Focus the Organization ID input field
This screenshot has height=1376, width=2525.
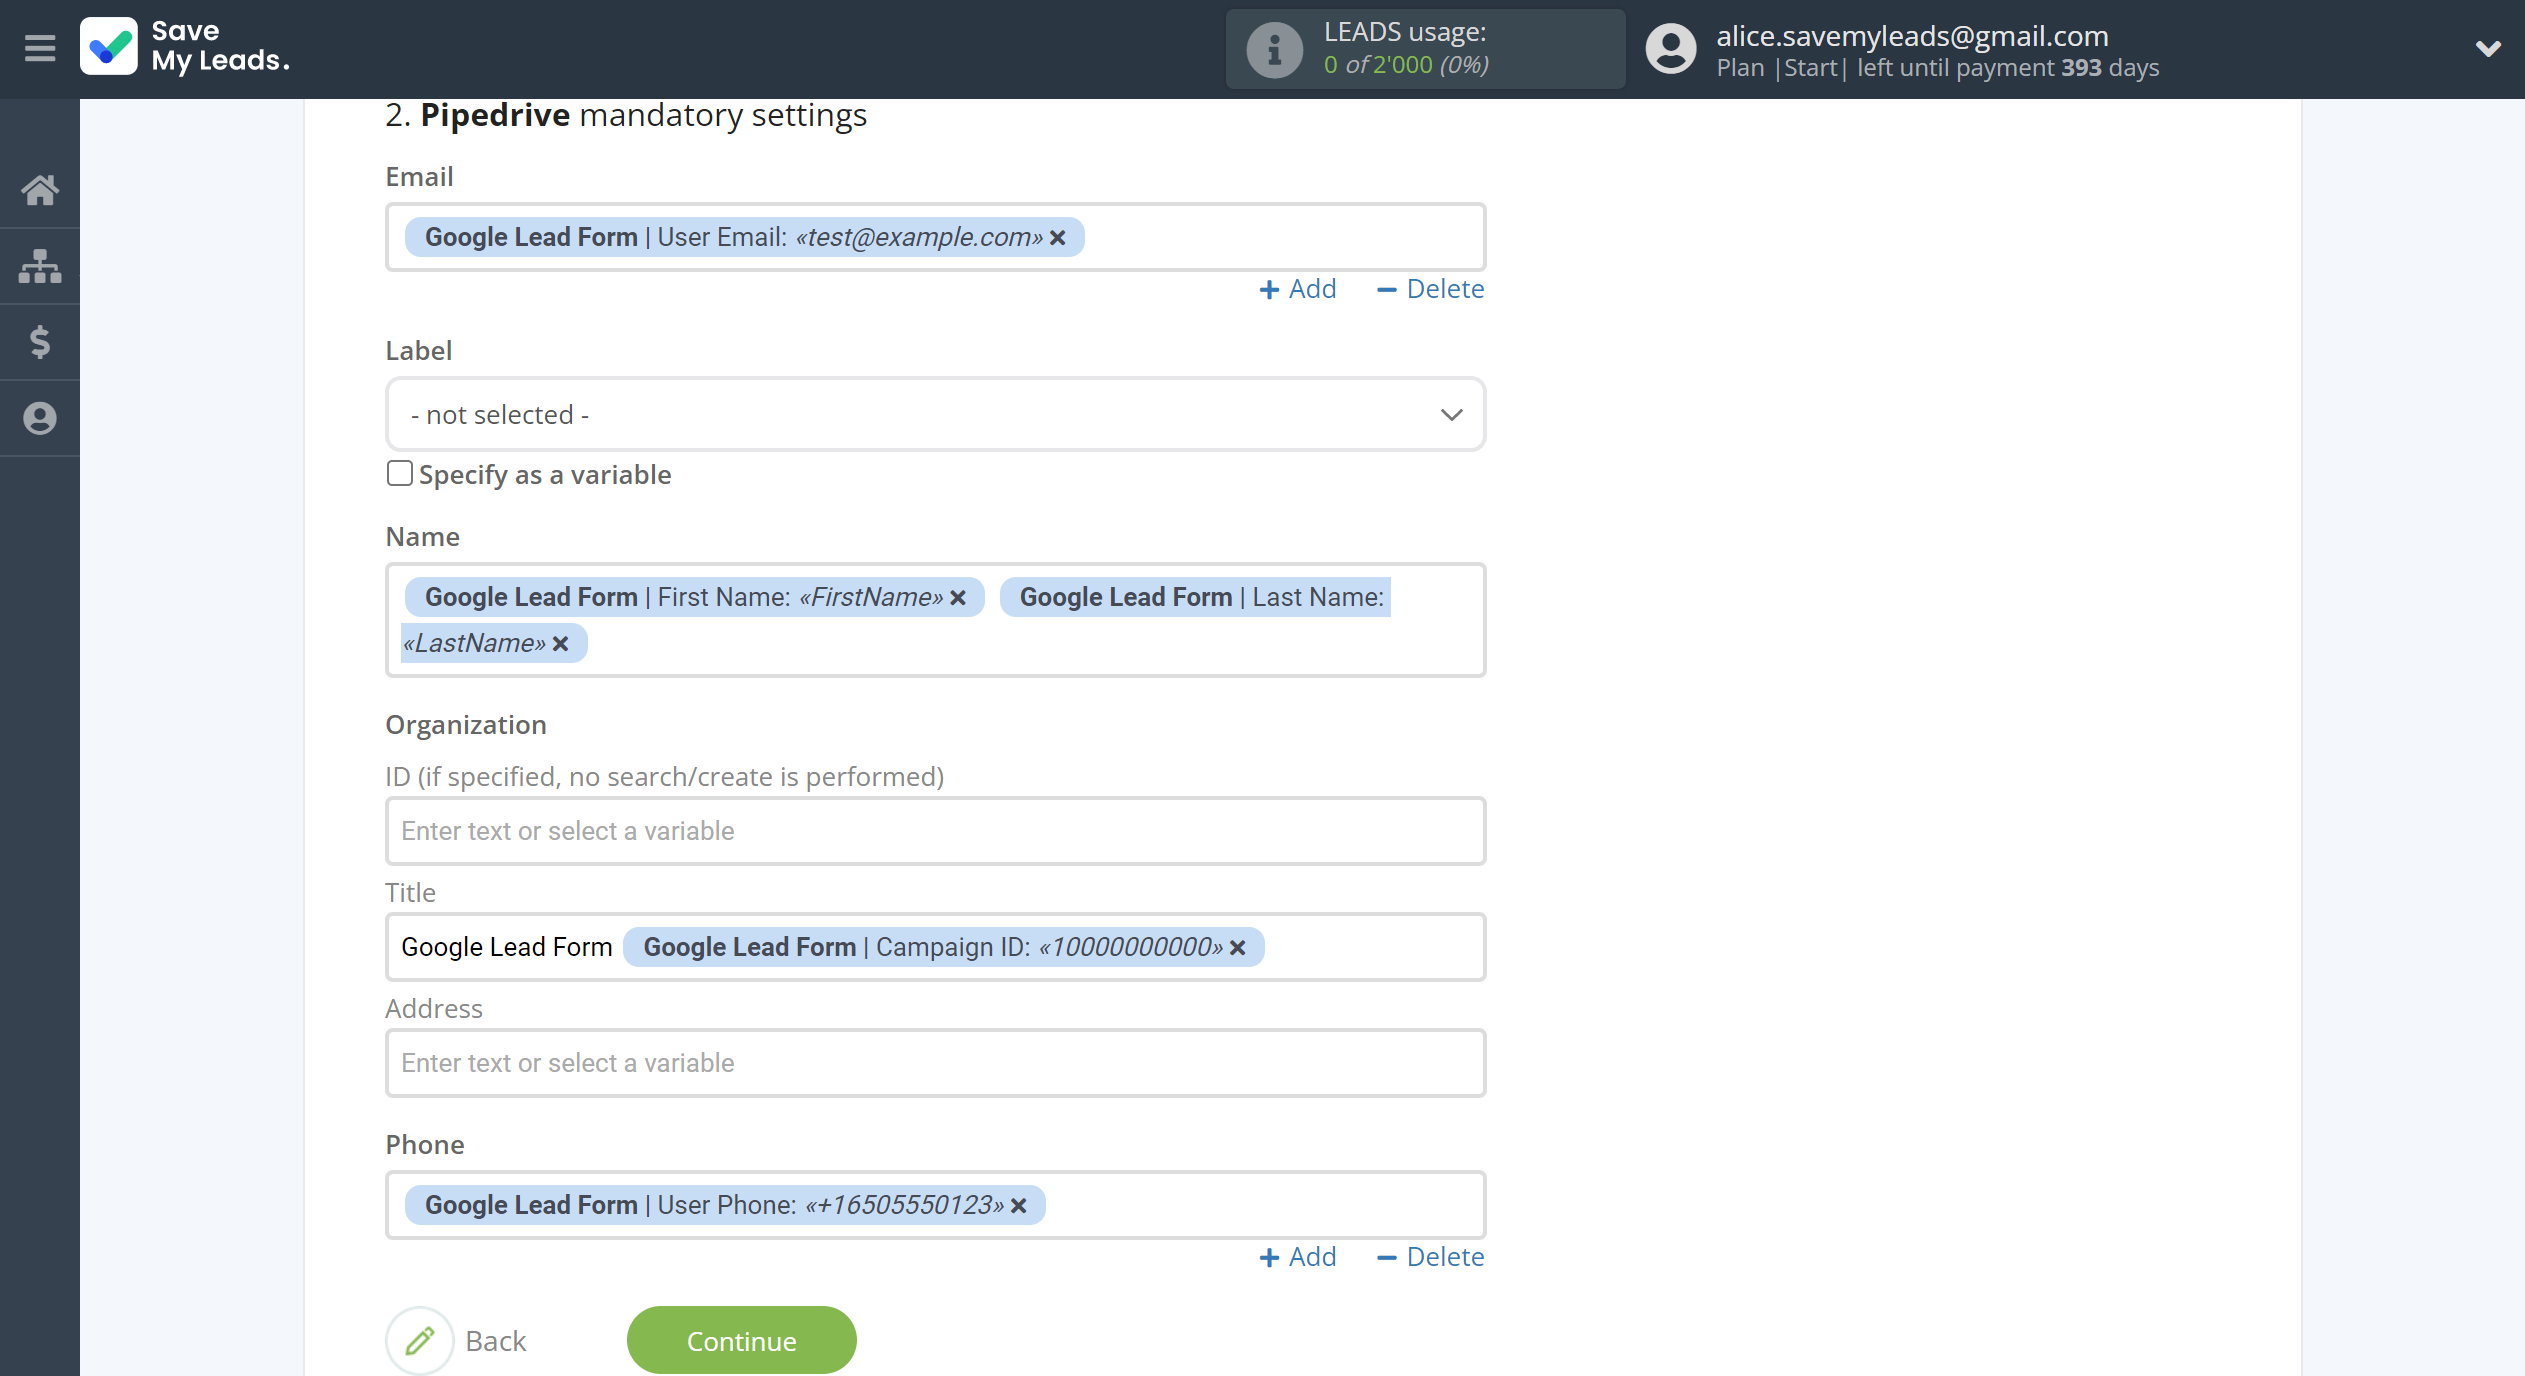[x=936, y=831]
